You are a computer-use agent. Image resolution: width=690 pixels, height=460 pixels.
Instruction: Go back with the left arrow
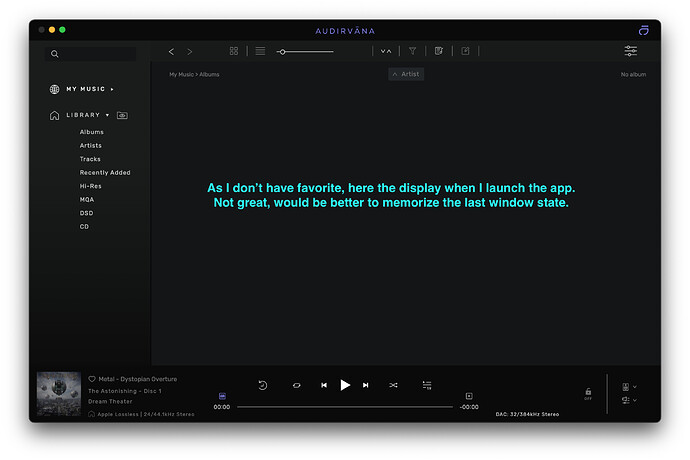pyautogui.click(x=171, y=52)
